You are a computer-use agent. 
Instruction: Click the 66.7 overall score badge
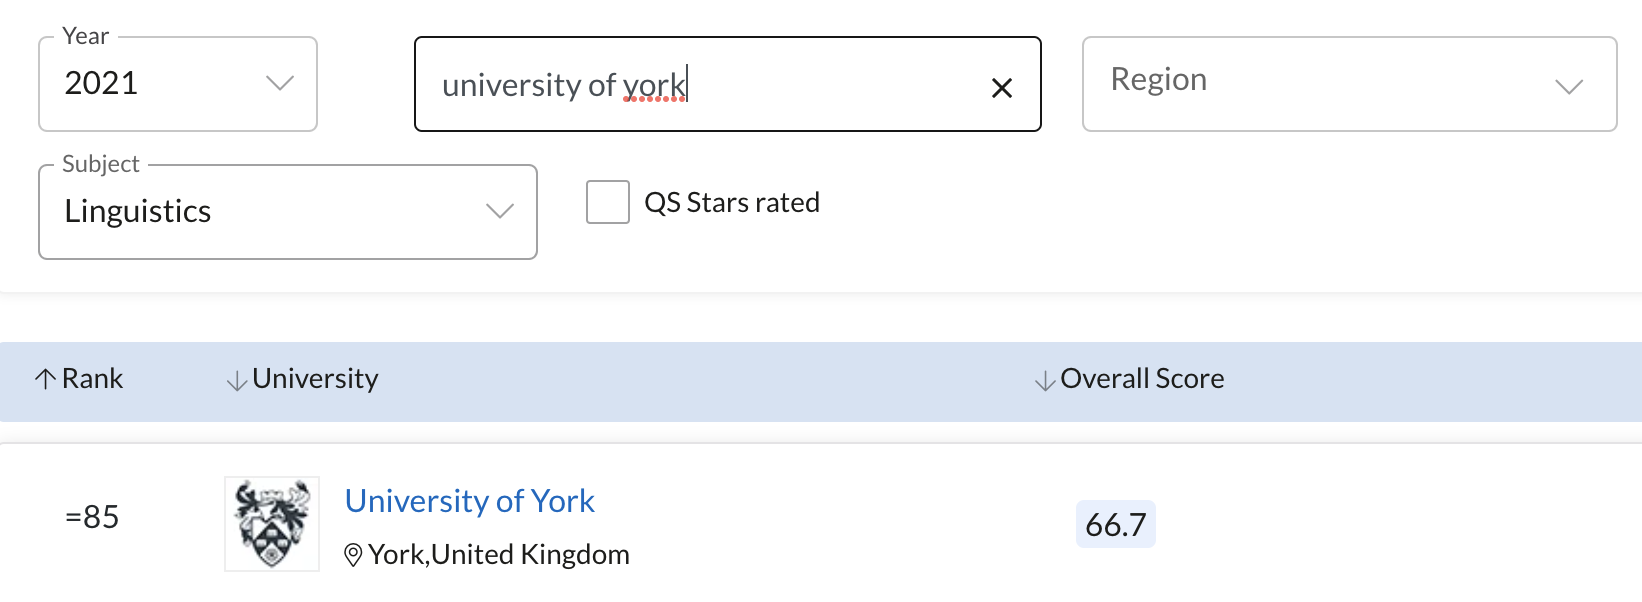[x=1116, y=524]
